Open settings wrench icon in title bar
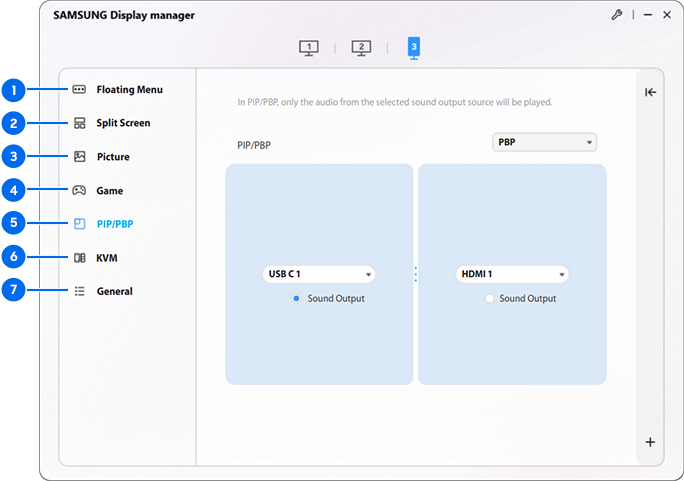 coord(616,15)
